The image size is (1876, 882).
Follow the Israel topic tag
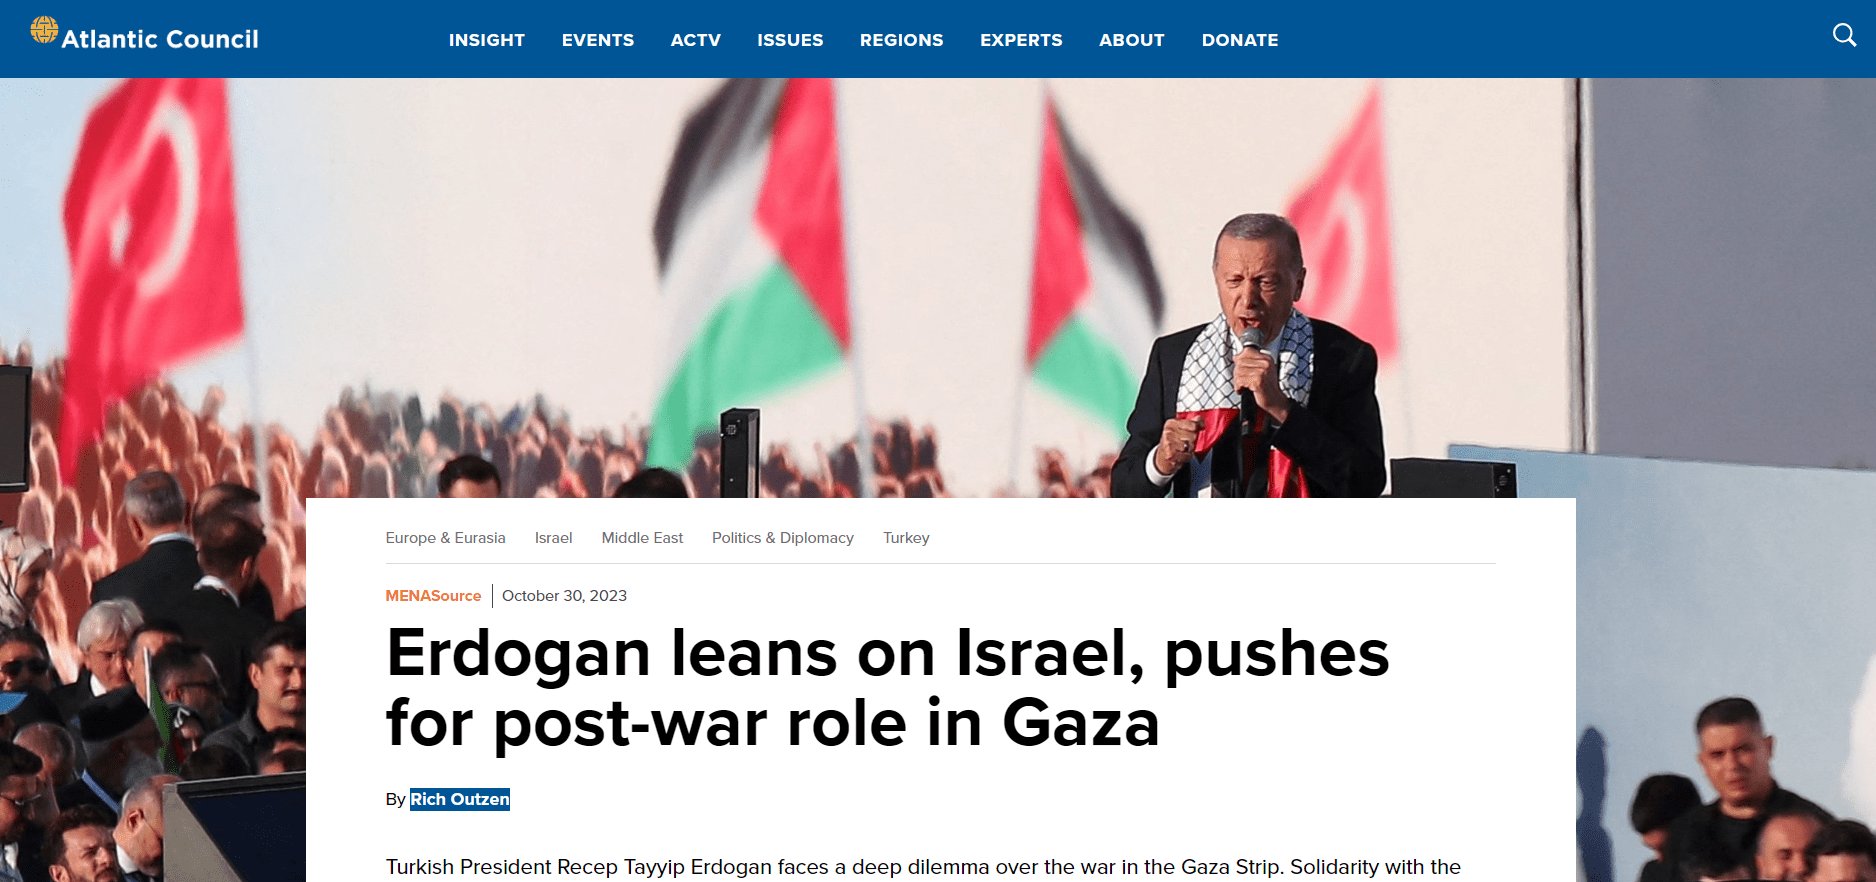coord(554,538)
